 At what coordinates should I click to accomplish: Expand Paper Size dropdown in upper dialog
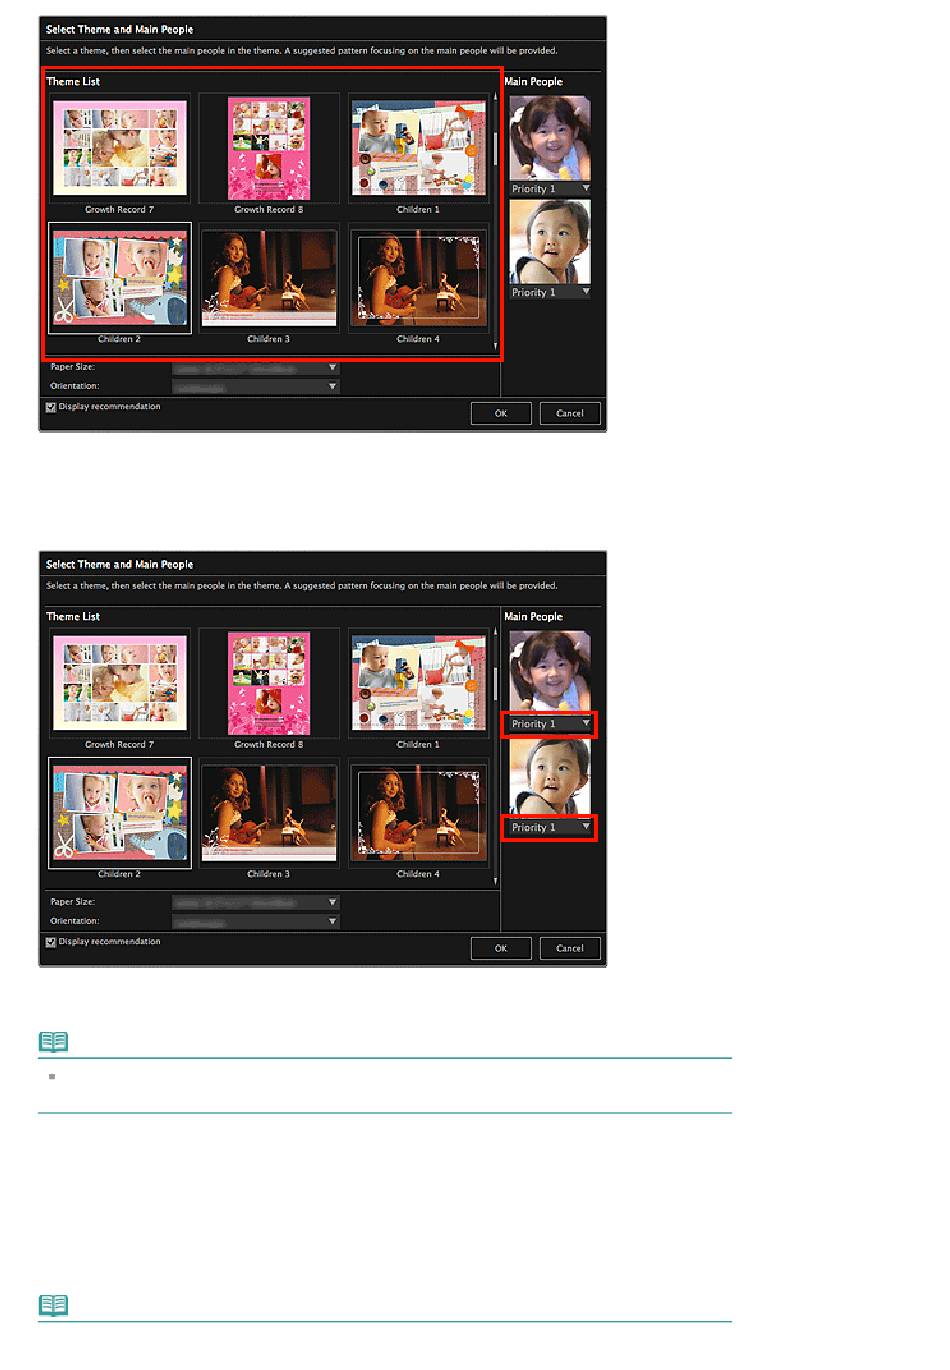tap(256, 368)
